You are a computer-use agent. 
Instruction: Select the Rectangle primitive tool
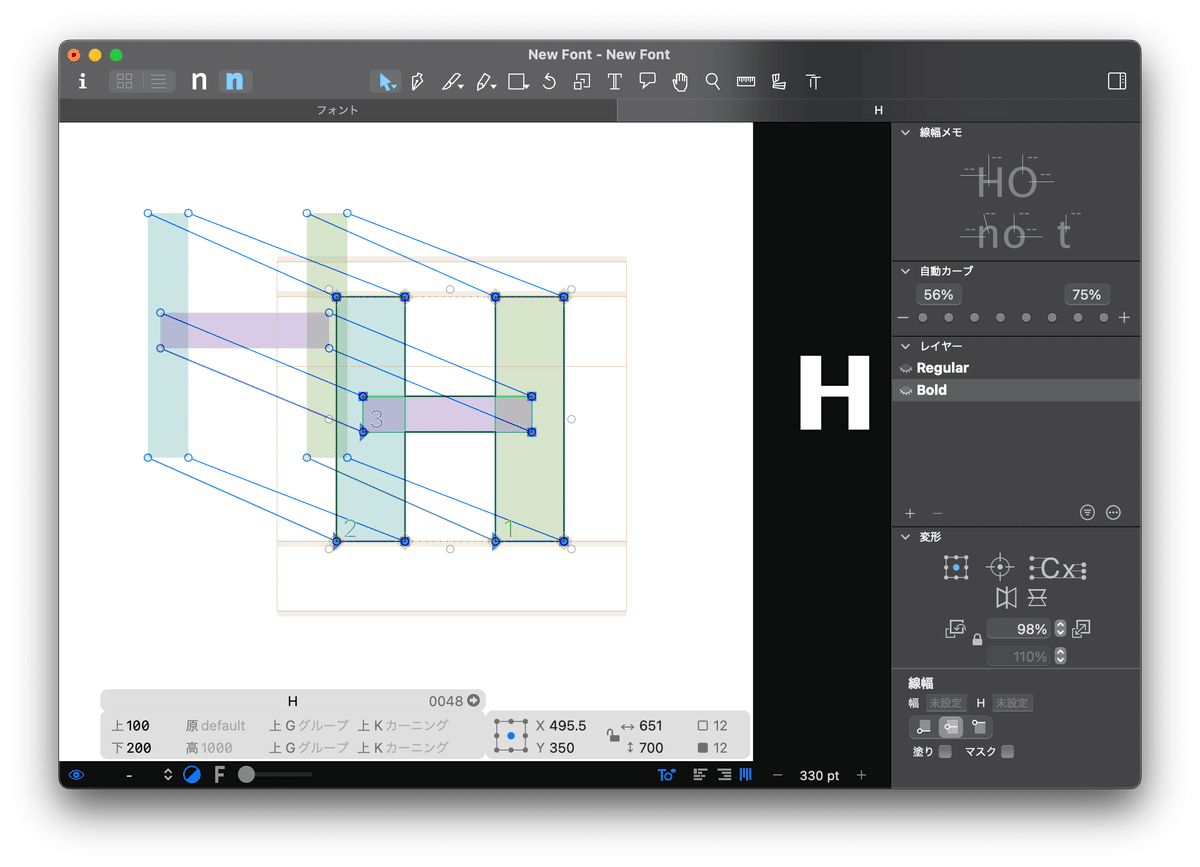click(x=518, y=82)
